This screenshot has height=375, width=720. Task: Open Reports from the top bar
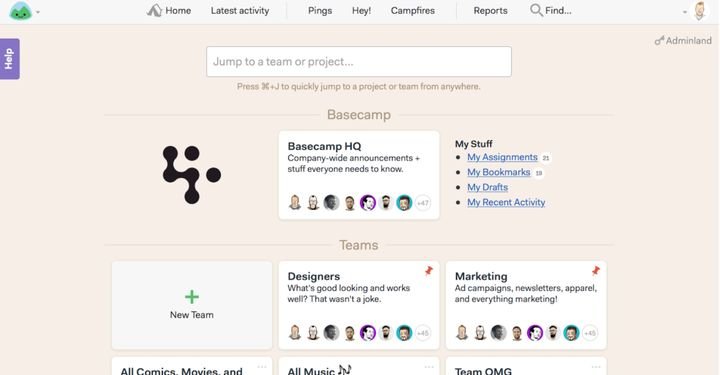pyautogui.click(x=490, y=11)
